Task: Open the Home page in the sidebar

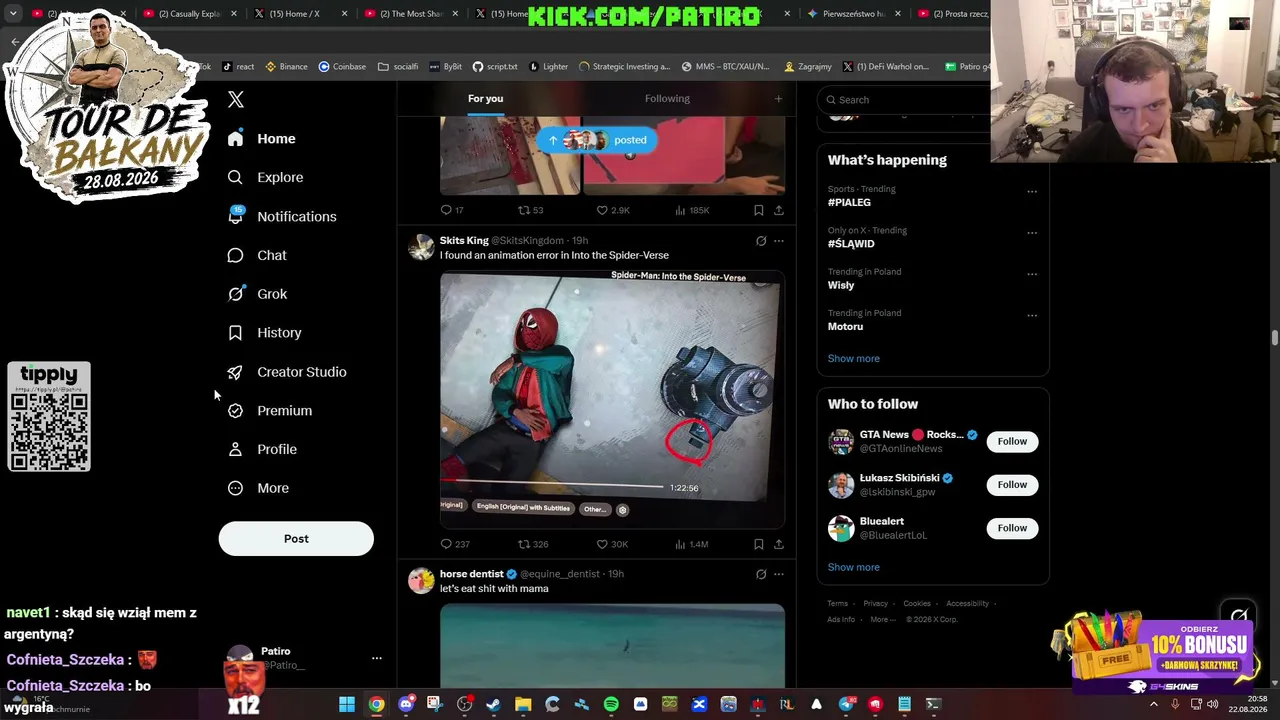Action: [262, 139]
